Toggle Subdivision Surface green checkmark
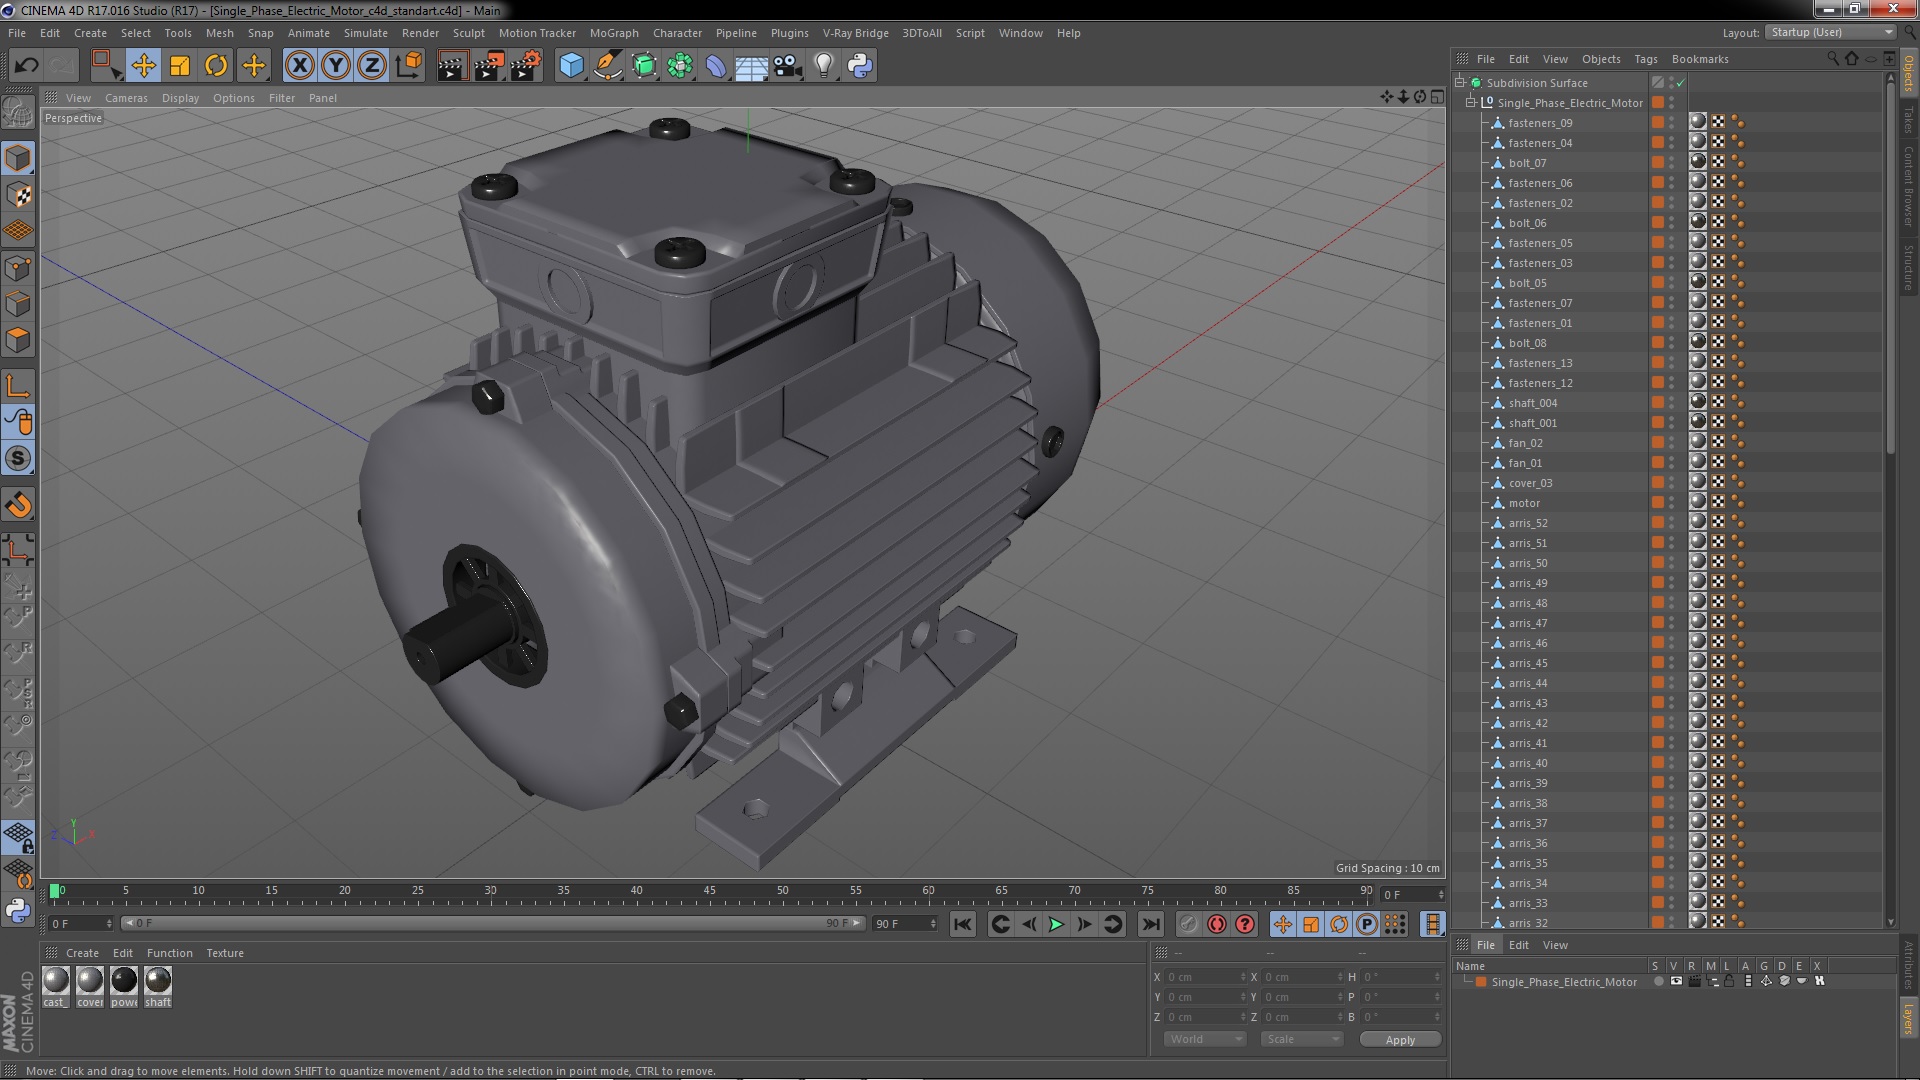1920x1080 pixels. click(x=1681, y=83)
